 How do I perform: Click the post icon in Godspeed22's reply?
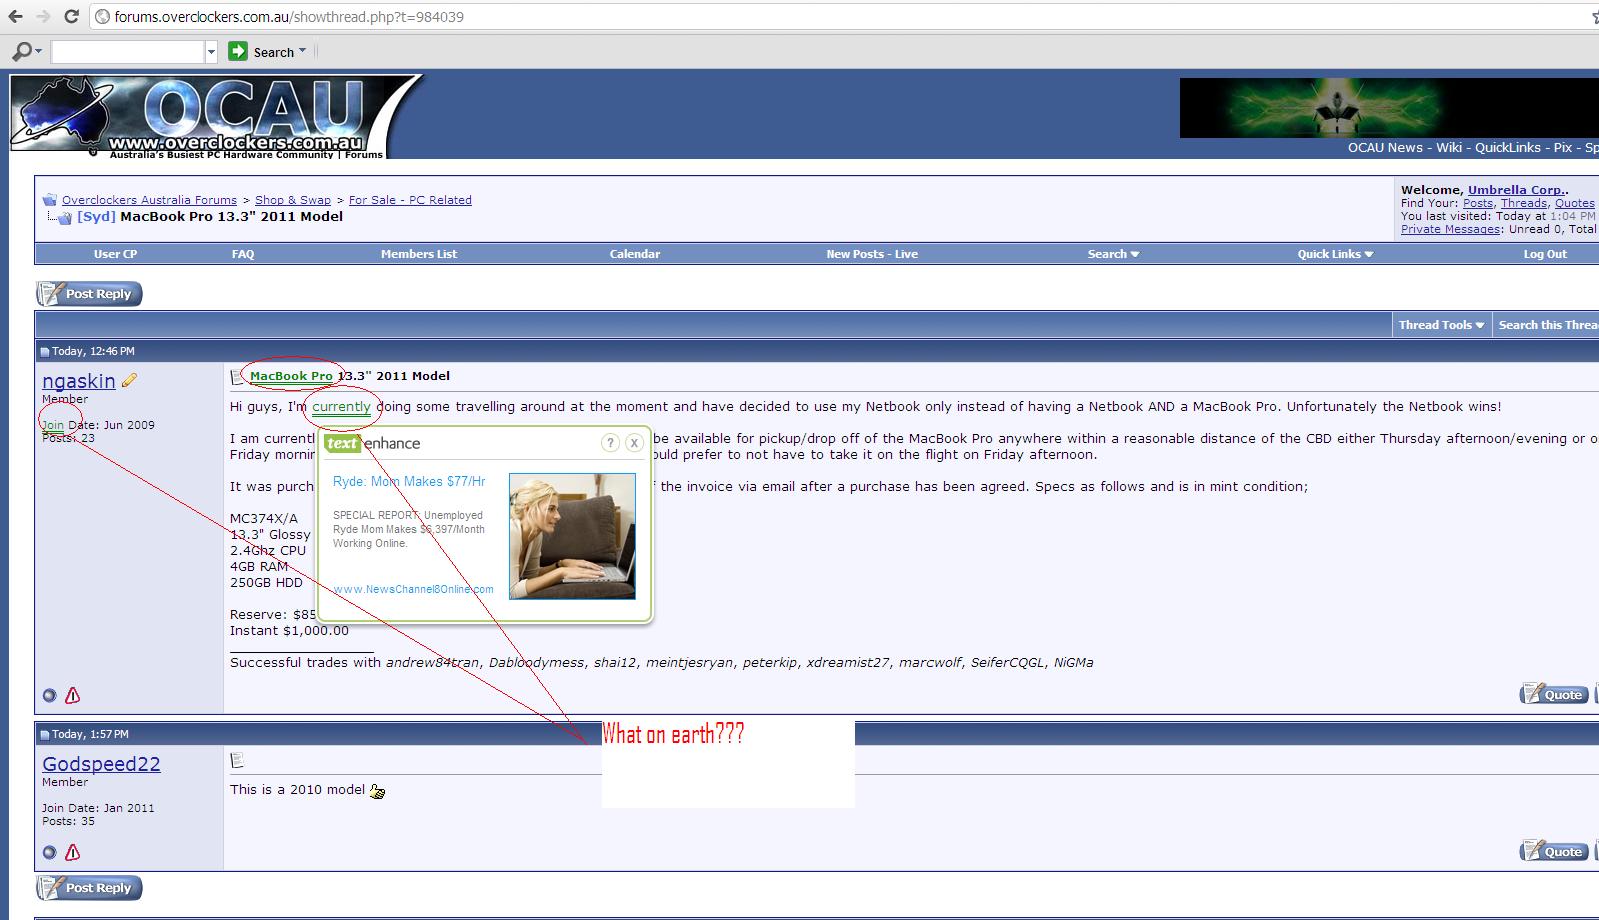(x=237, y=761)
